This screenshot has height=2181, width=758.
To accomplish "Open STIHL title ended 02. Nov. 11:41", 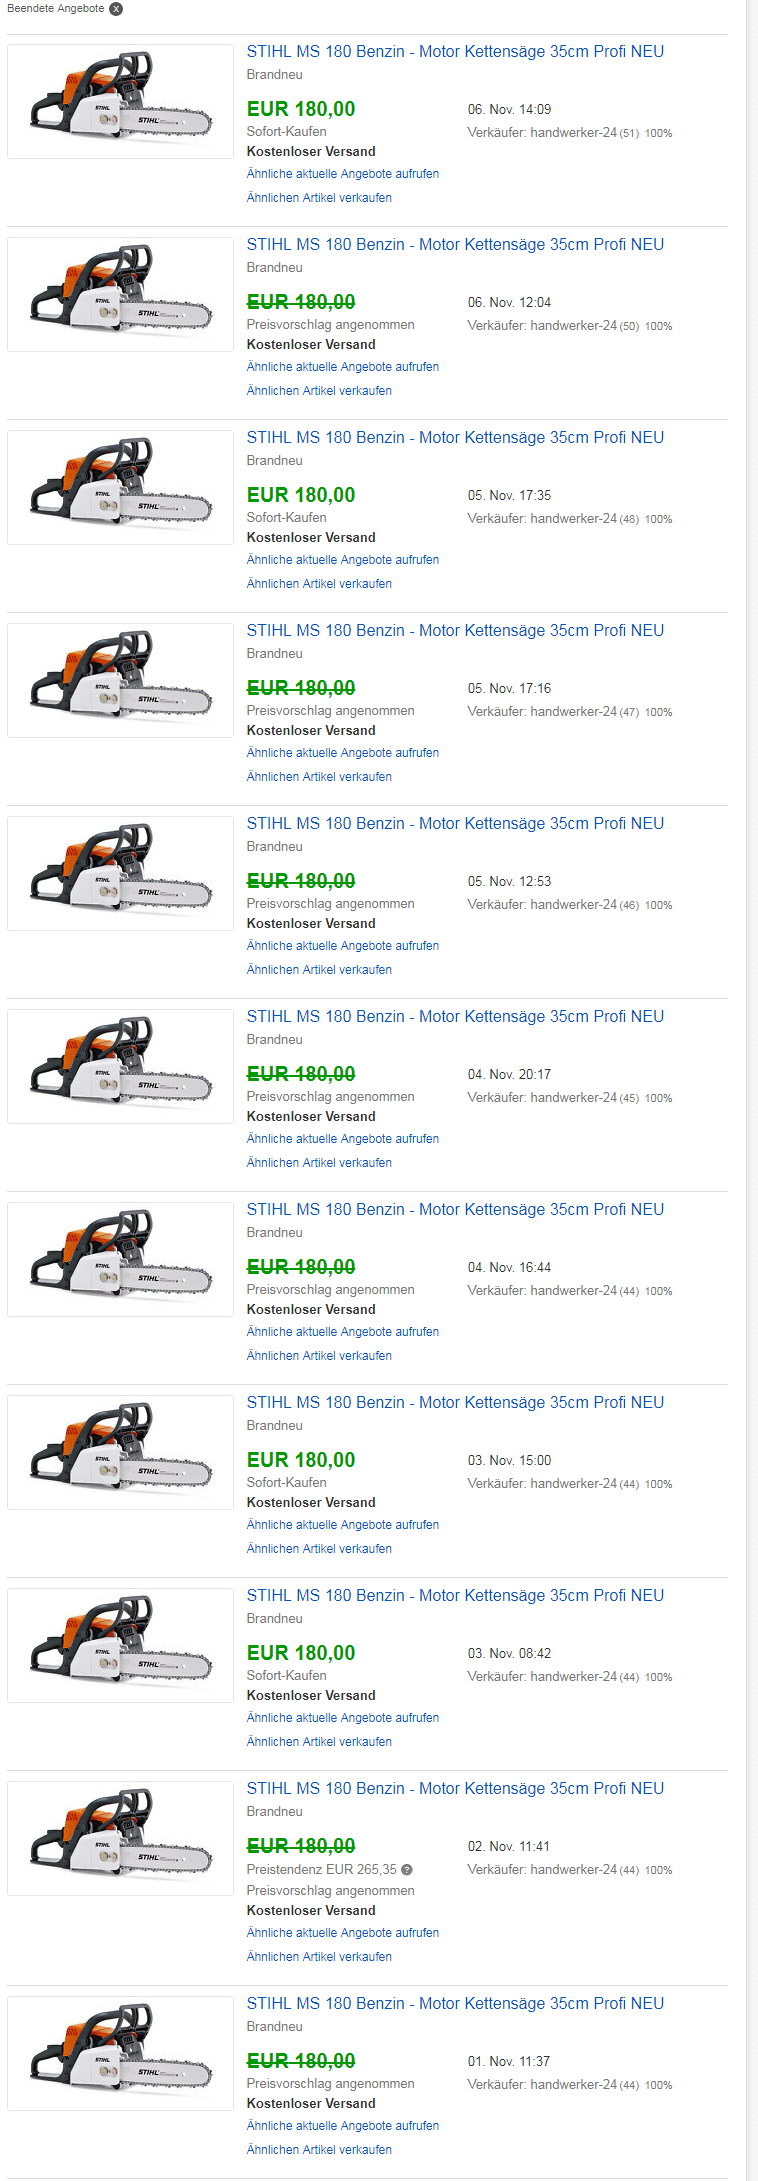I will pyautogui.click(x=455, y=1788).
